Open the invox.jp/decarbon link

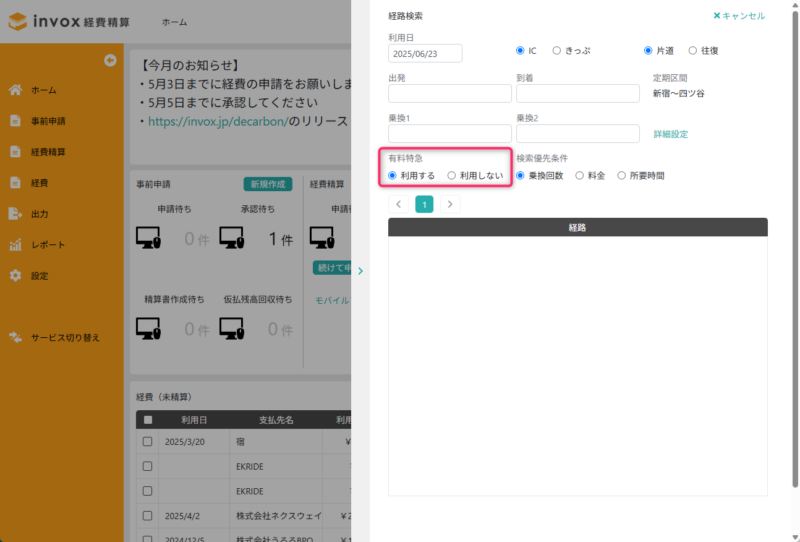218,121
